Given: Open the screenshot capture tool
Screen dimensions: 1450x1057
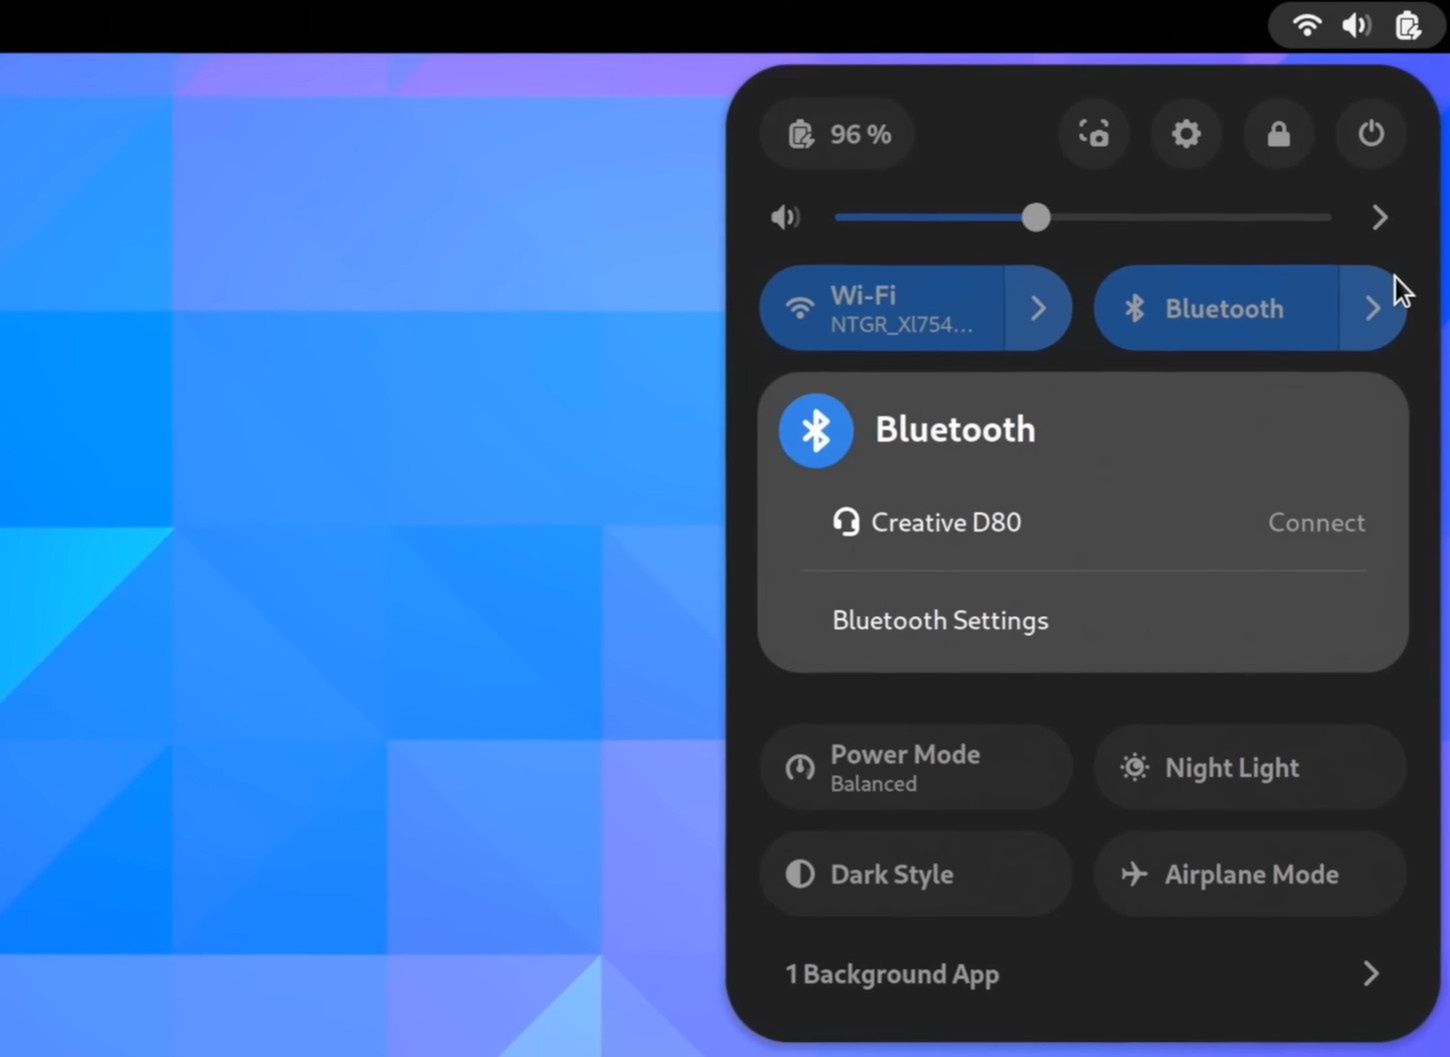Looking at the screenshot, I should 1093,133.
